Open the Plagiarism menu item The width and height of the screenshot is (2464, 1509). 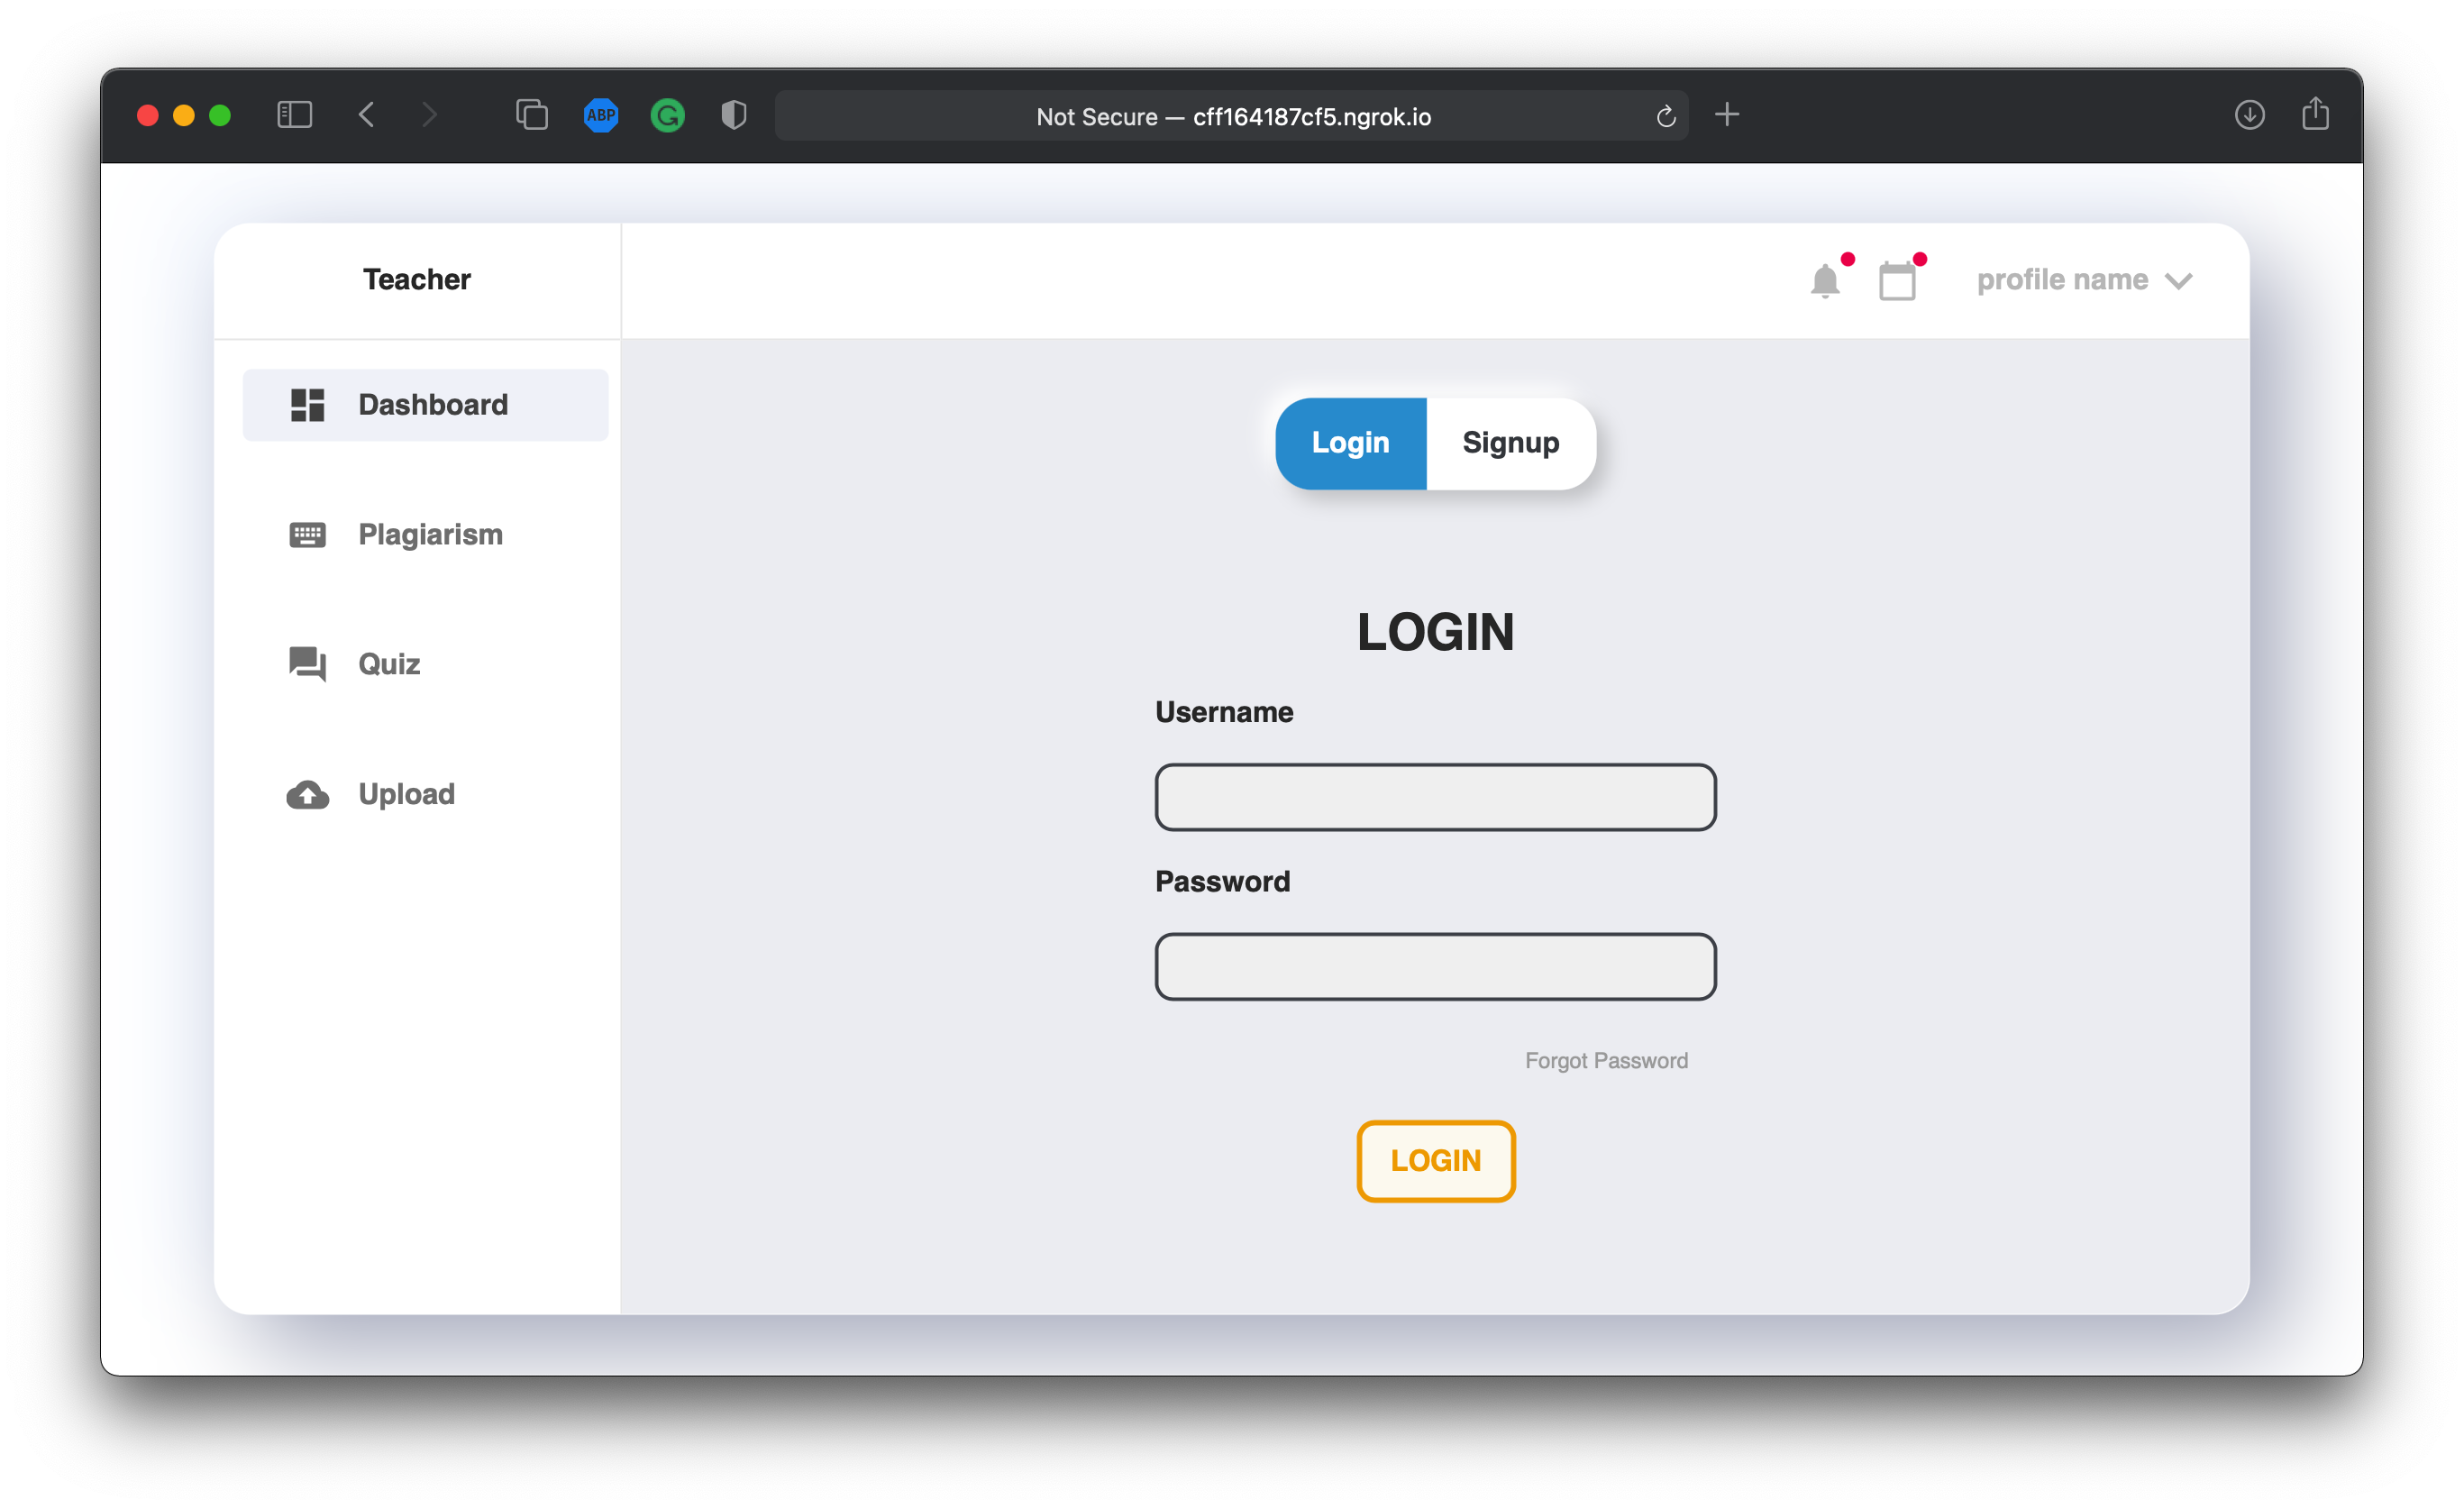click(x=430, y=535)
